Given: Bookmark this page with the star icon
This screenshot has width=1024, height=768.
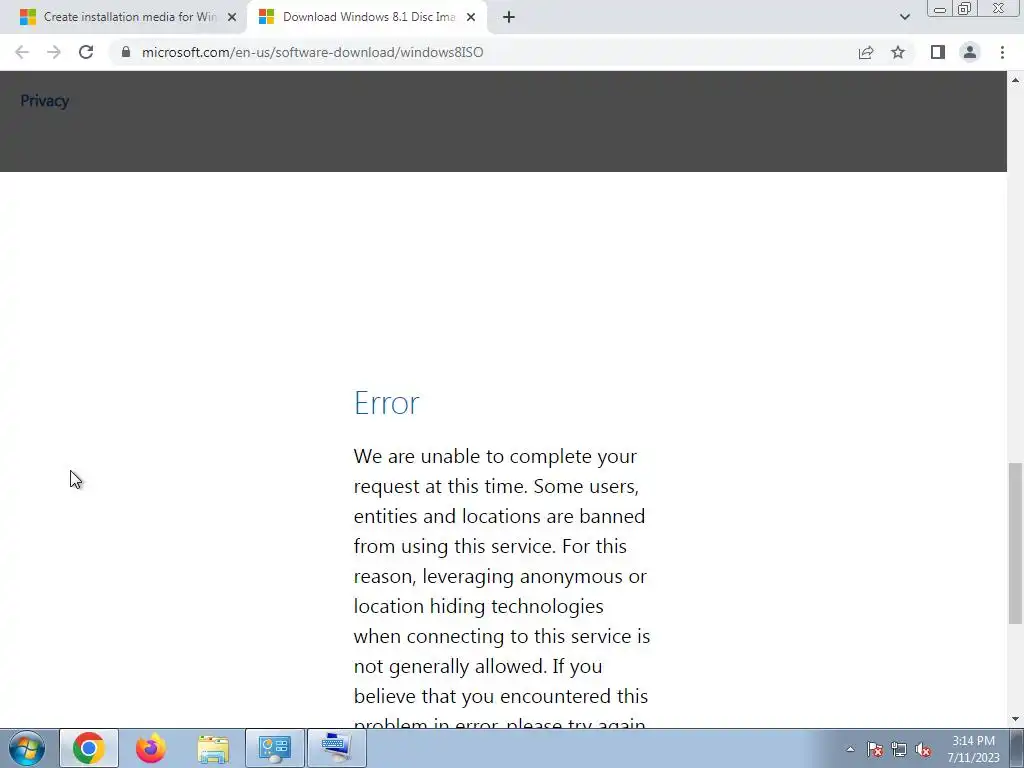Looking at the screenshot, I should point(898,52).
